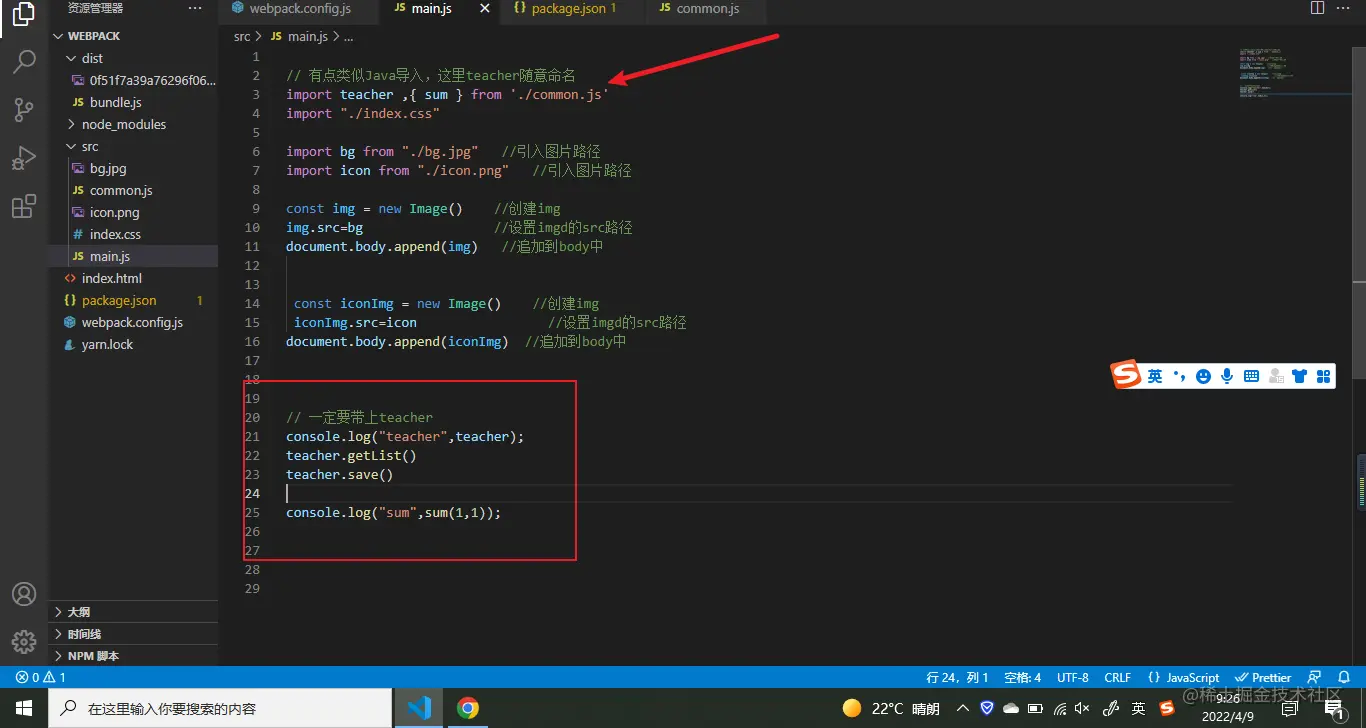Screen dimensions: 1366x728
Task: Change file encoding UTF-8
Action: [x=1073, y=677]
